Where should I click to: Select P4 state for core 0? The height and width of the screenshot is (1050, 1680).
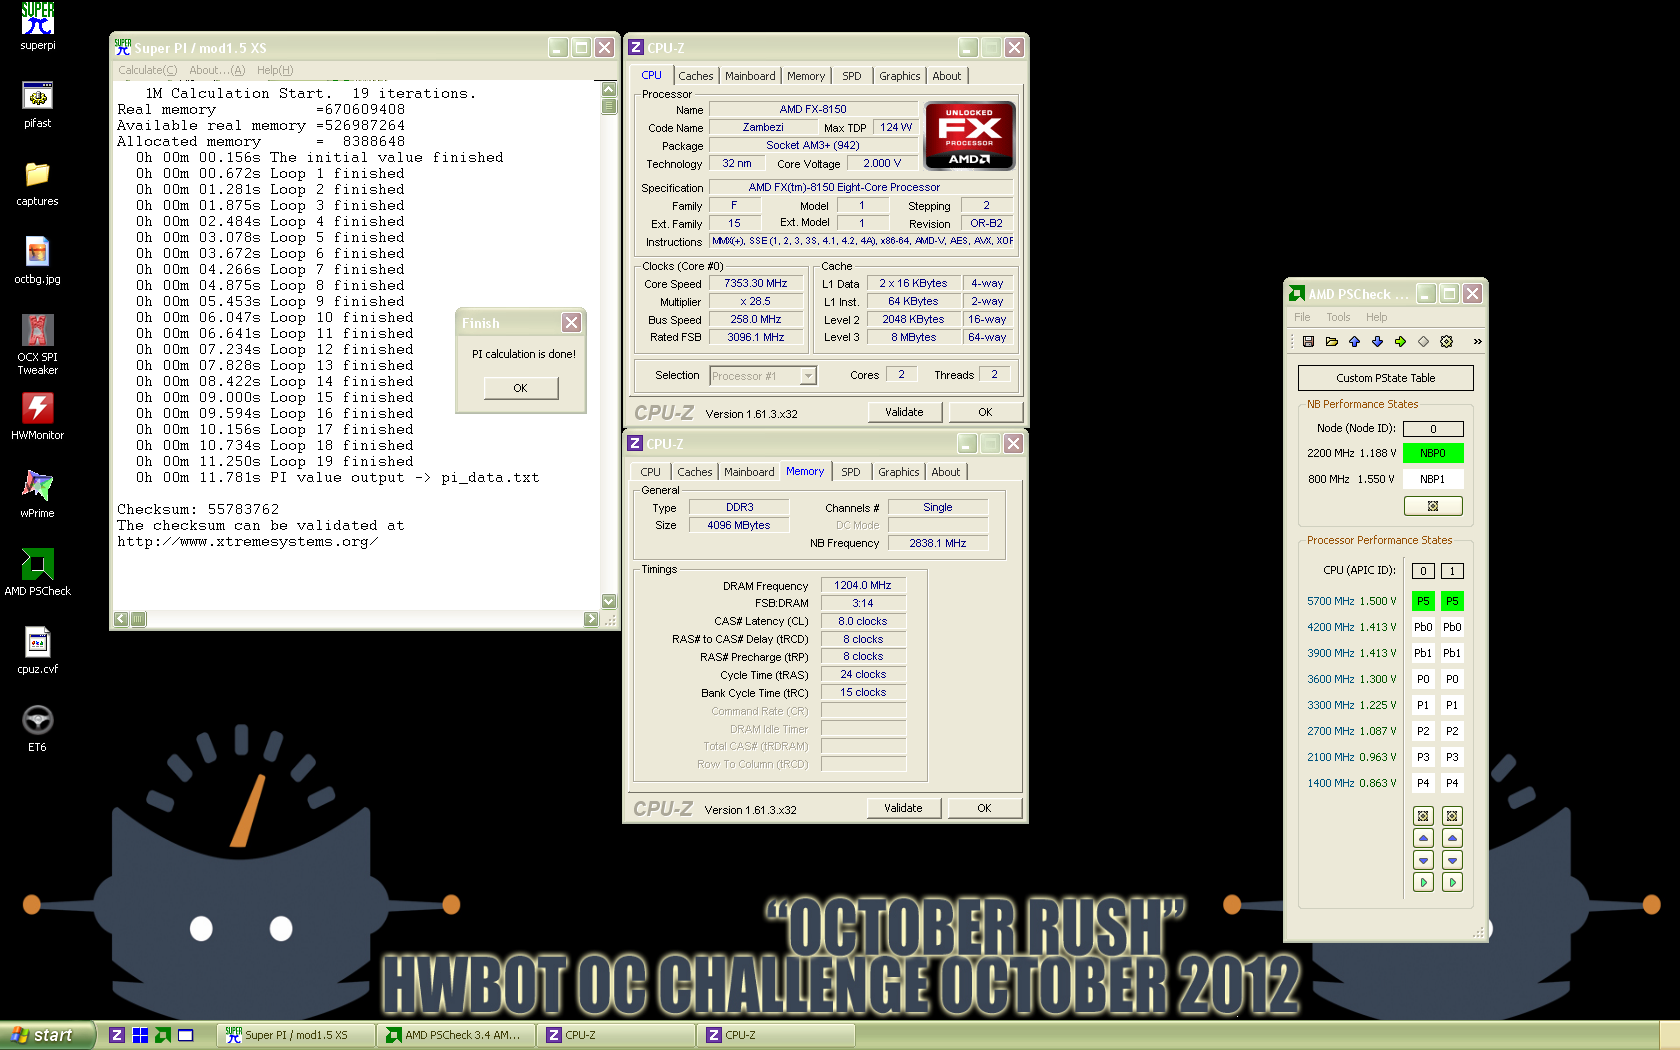[x=1423, y=783]
